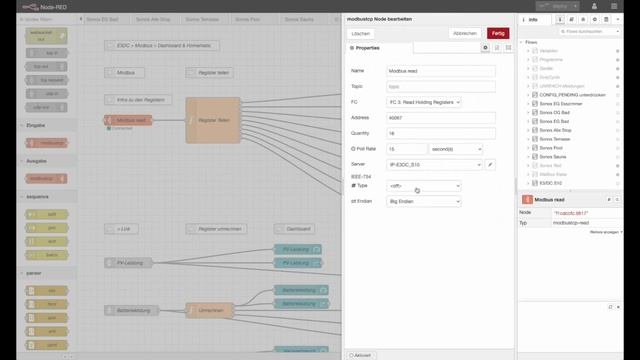Open the Server selection dropdown
The image size is (640, 360).
[434, 164]
